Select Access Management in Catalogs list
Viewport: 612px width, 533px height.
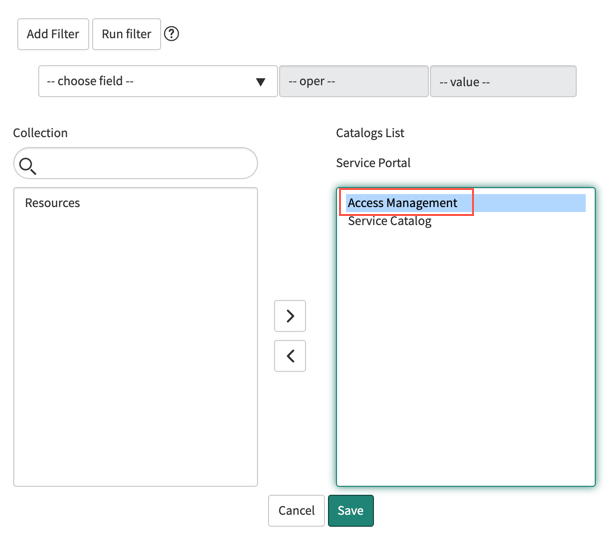[x=466, y=203]
